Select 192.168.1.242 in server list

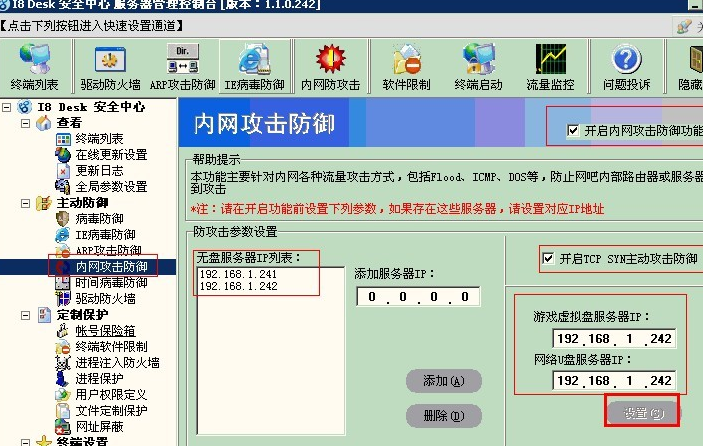coord(238,286)
